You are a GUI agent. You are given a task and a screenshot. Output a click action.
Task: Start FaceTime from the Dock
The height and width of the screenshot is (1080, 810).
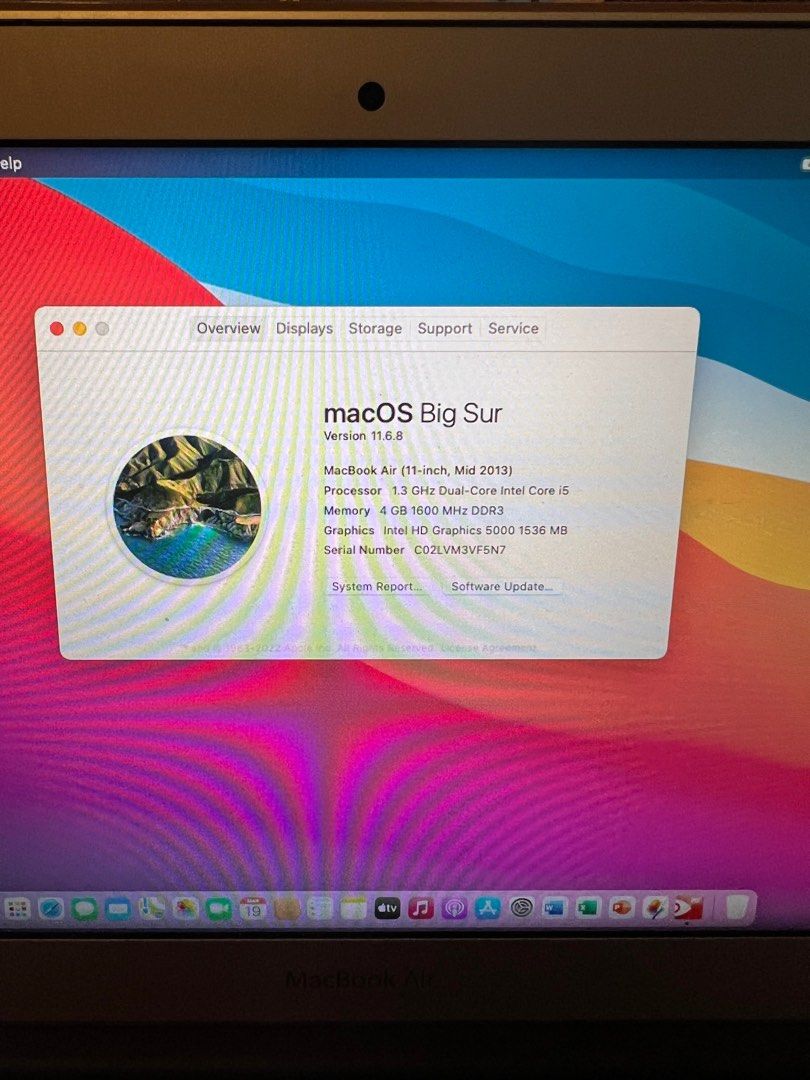[x=219, y=909]
